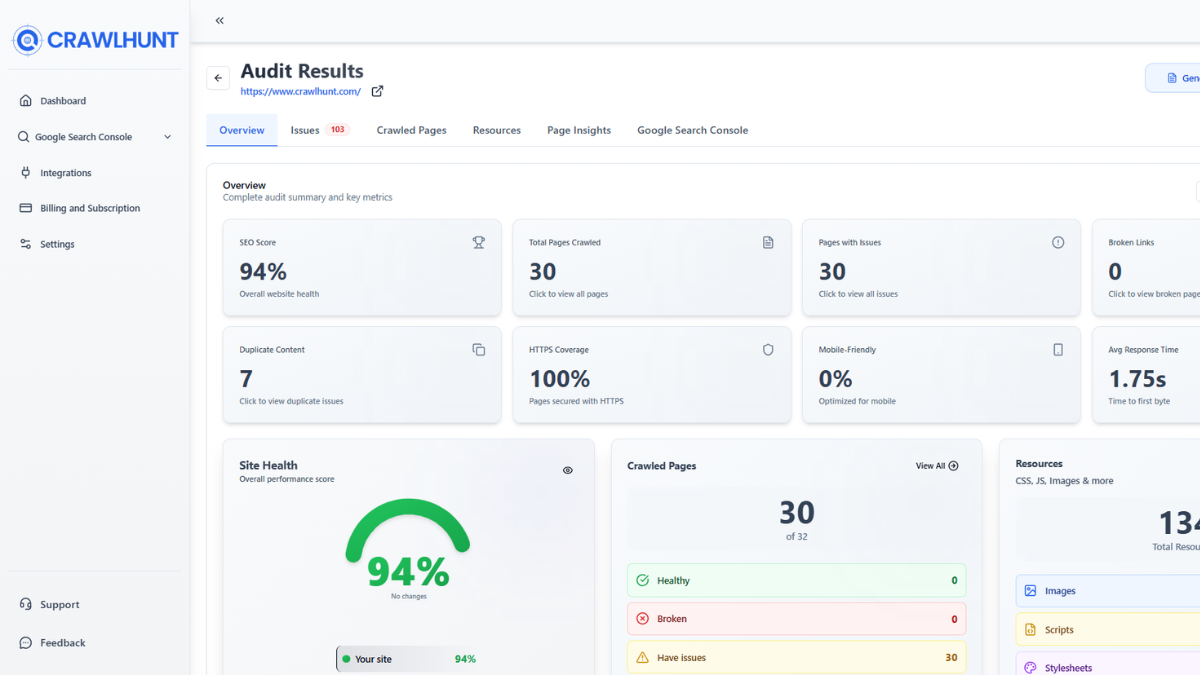This screenshot has width=1200, height=675.
Task: Click the X circle icon in Broken row
Action: tap(643, 619)
